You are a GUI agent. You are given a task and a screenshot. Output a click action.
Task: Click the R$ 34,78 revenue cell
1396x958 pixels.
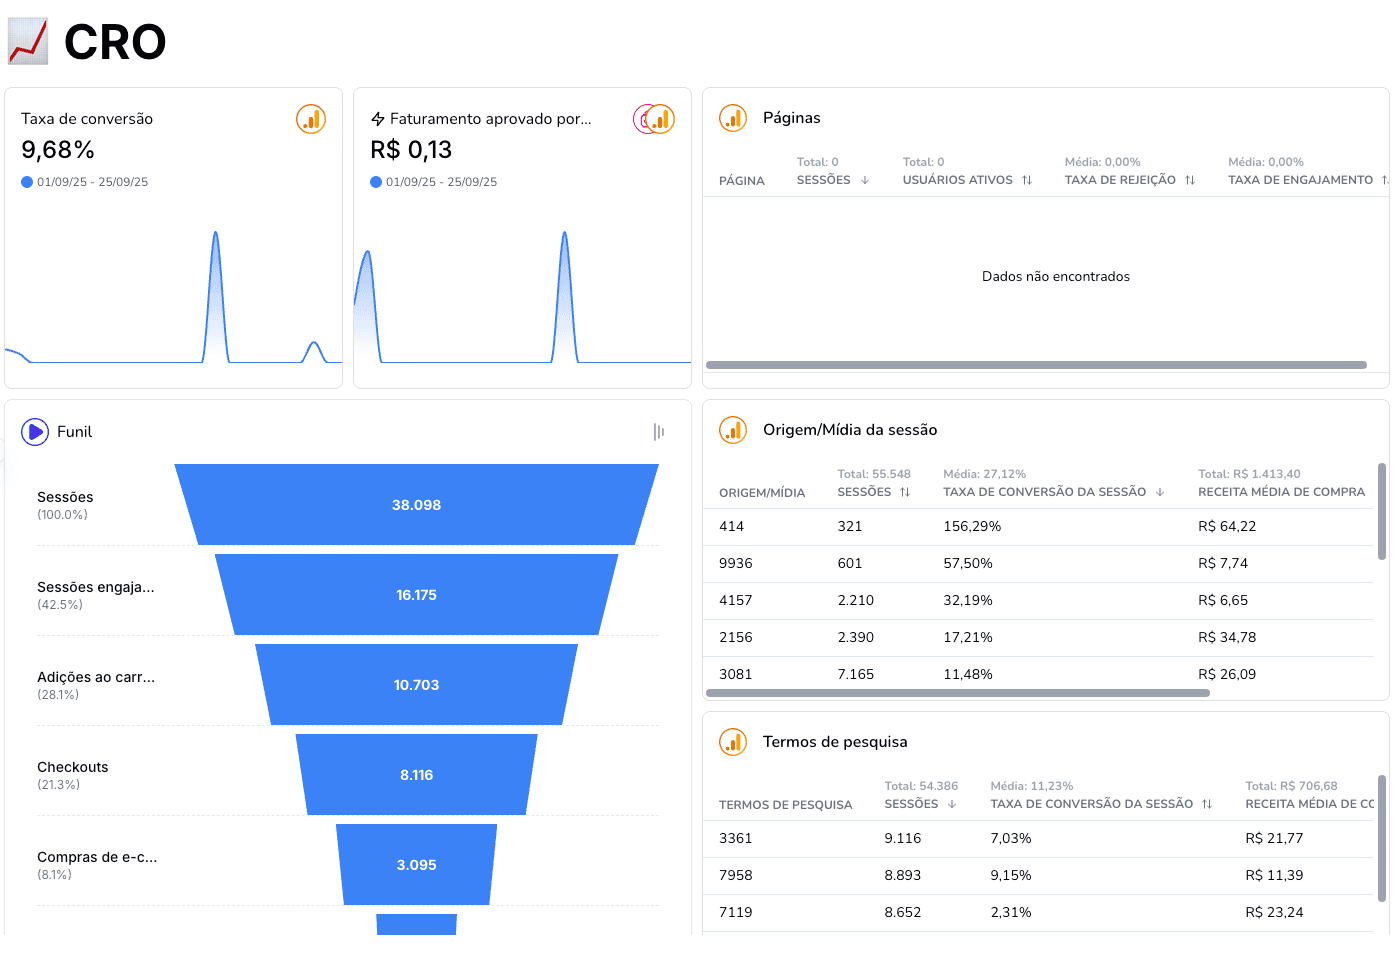click(x=1227, y=638)
